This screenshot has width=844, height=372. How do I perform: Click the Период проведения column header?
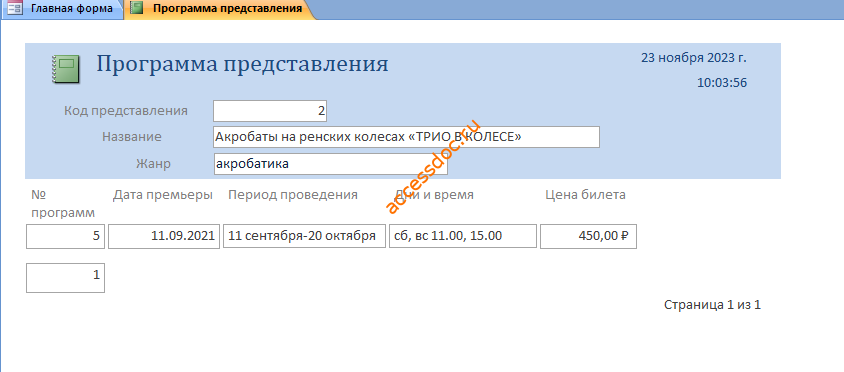293,195
